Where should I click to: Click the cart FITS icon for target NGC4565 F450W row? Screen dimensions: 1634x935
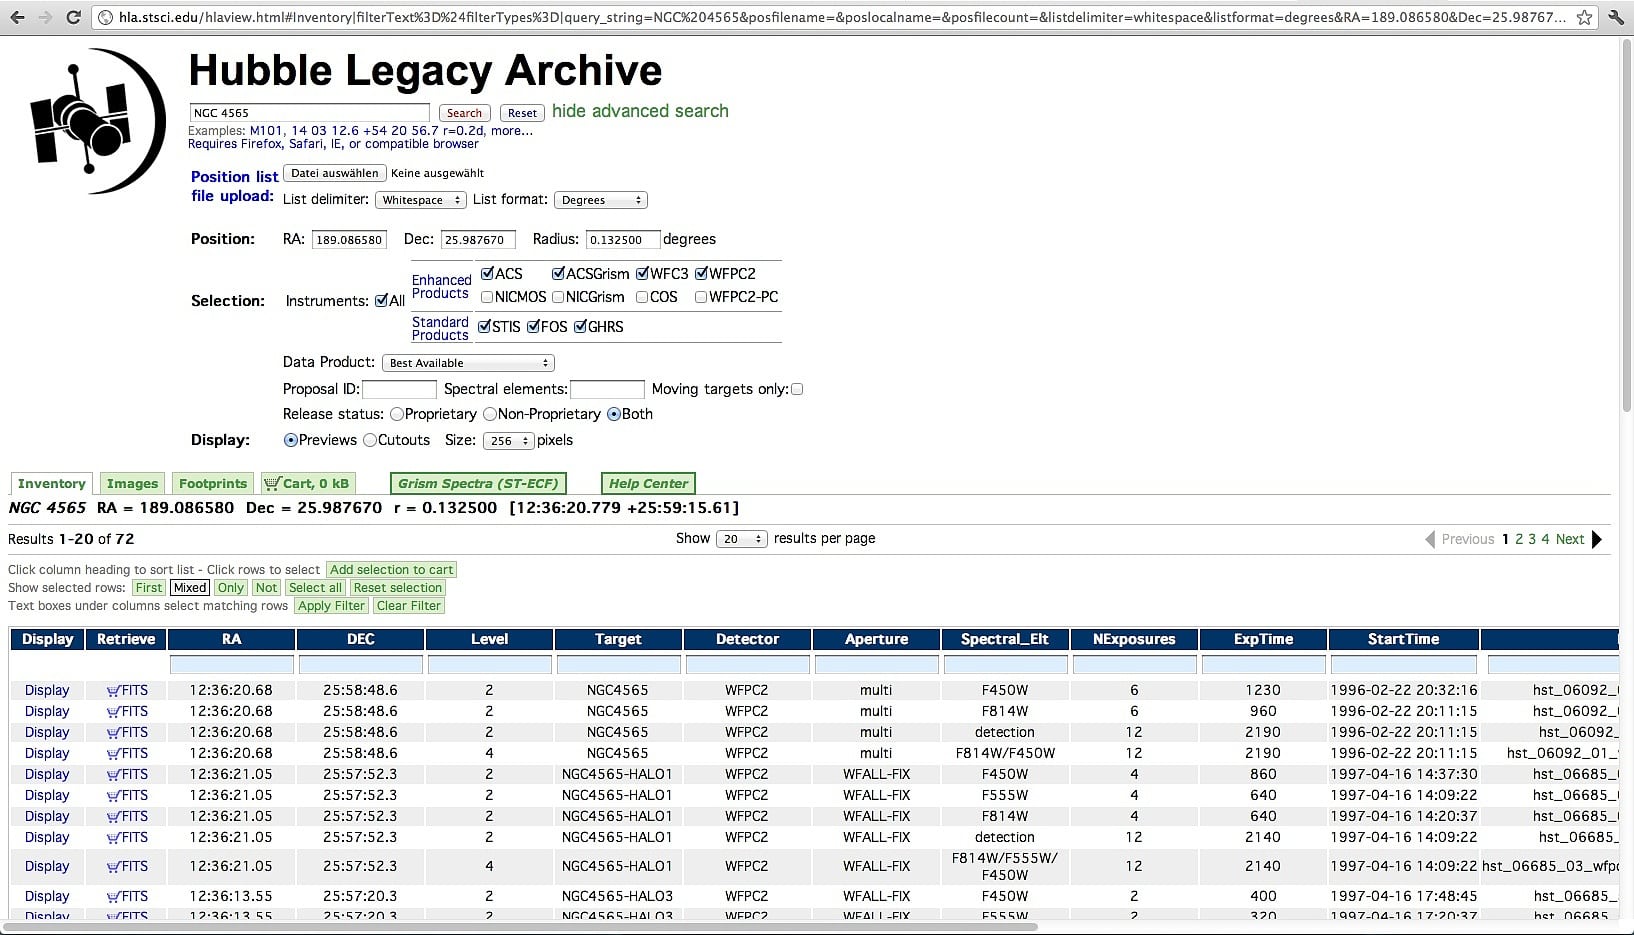click(127, 690)
